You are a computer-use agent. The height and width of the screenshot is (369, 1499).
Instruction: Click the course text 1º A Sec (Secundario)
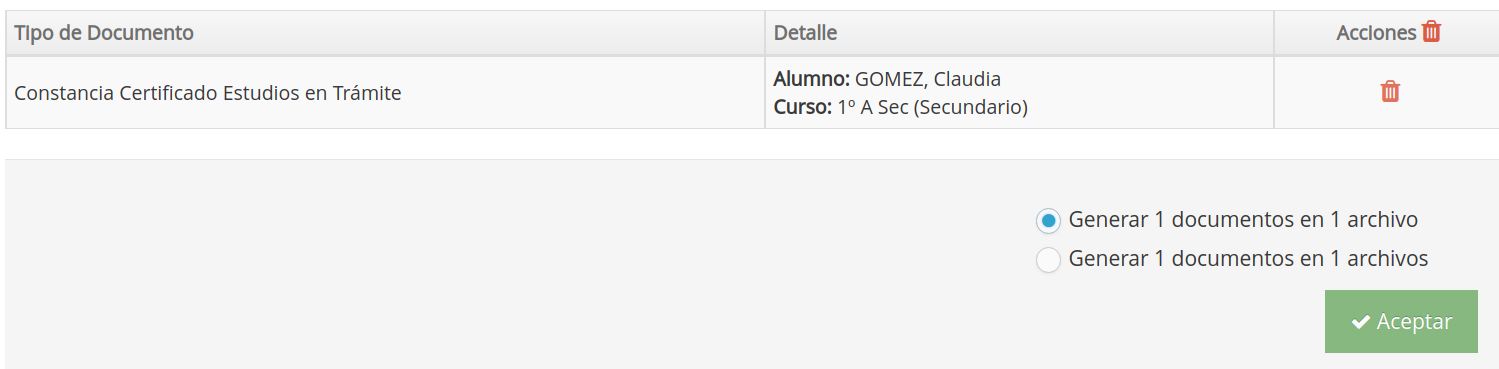(932, 106)
